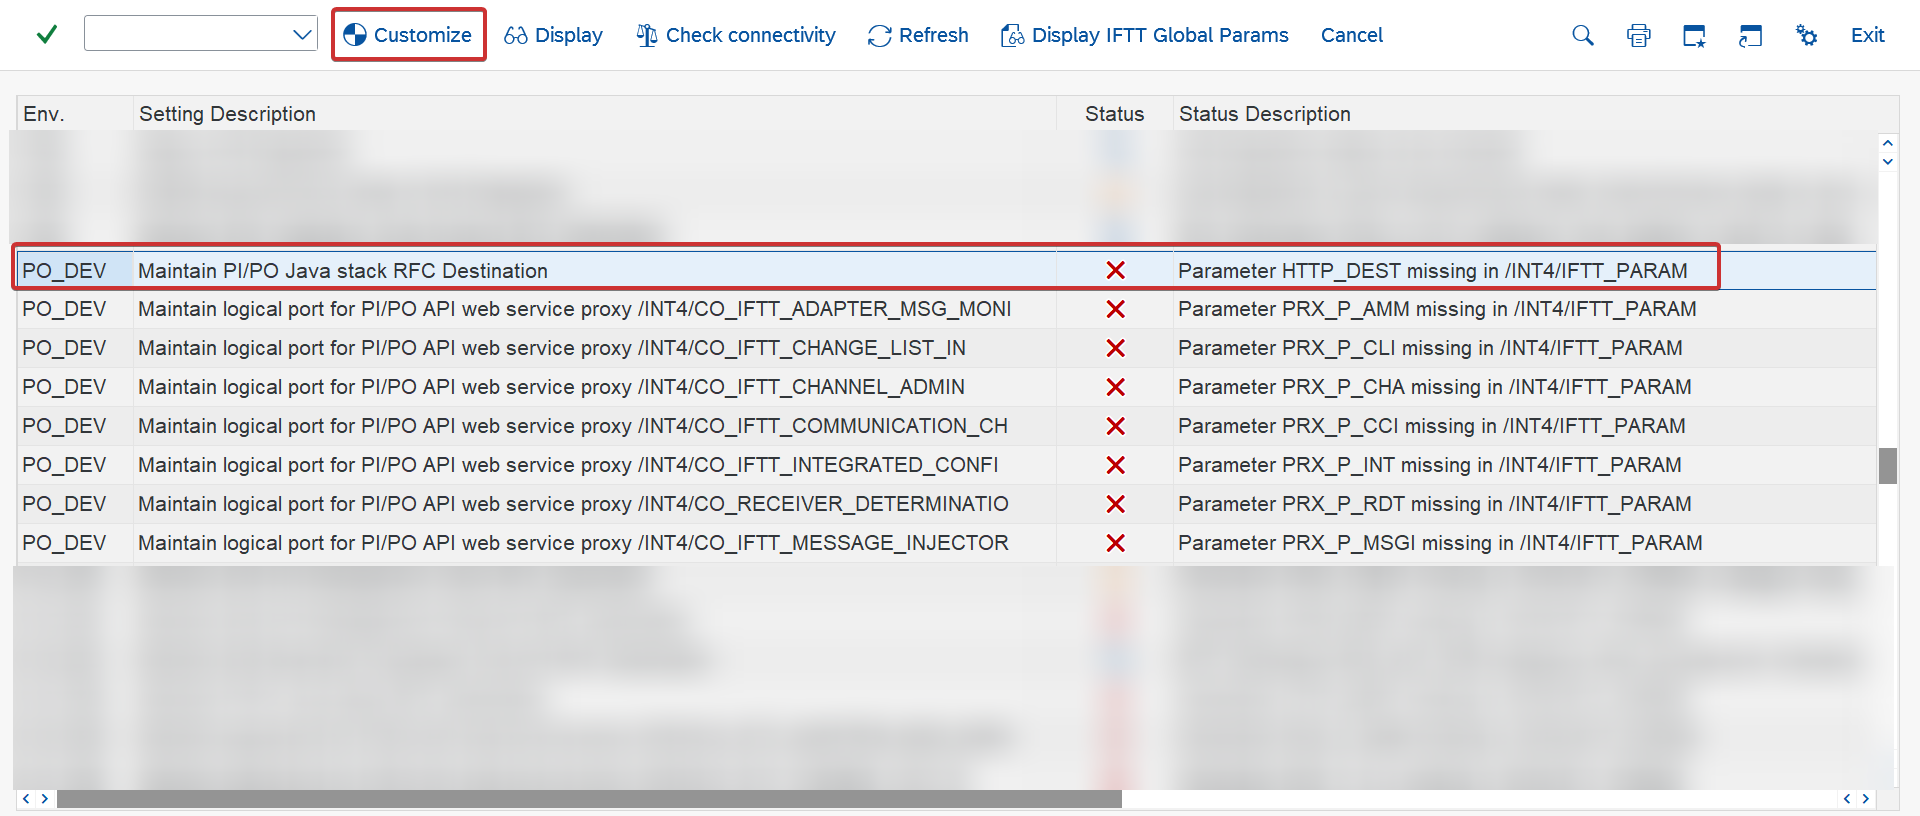Click red X status for CHANNEL_ADMIN row
The height and width of the screenshot is (816, 1920).
click(x=1115, y=387)
